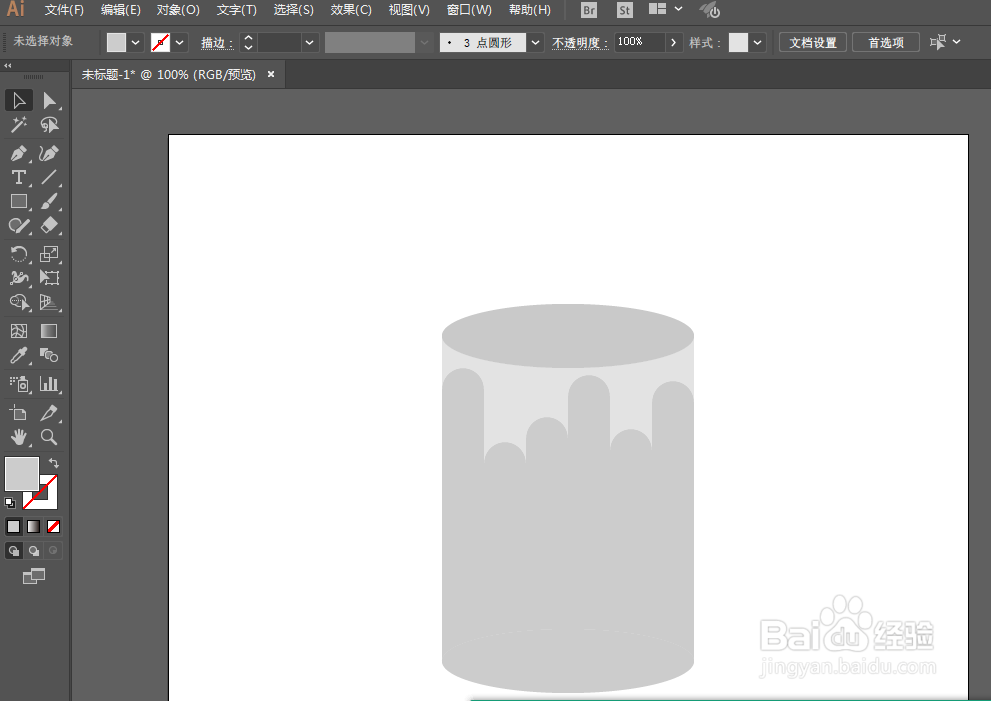991x701 pixels.
Task: Select the Rectangle tool
Action: point(18,201)
